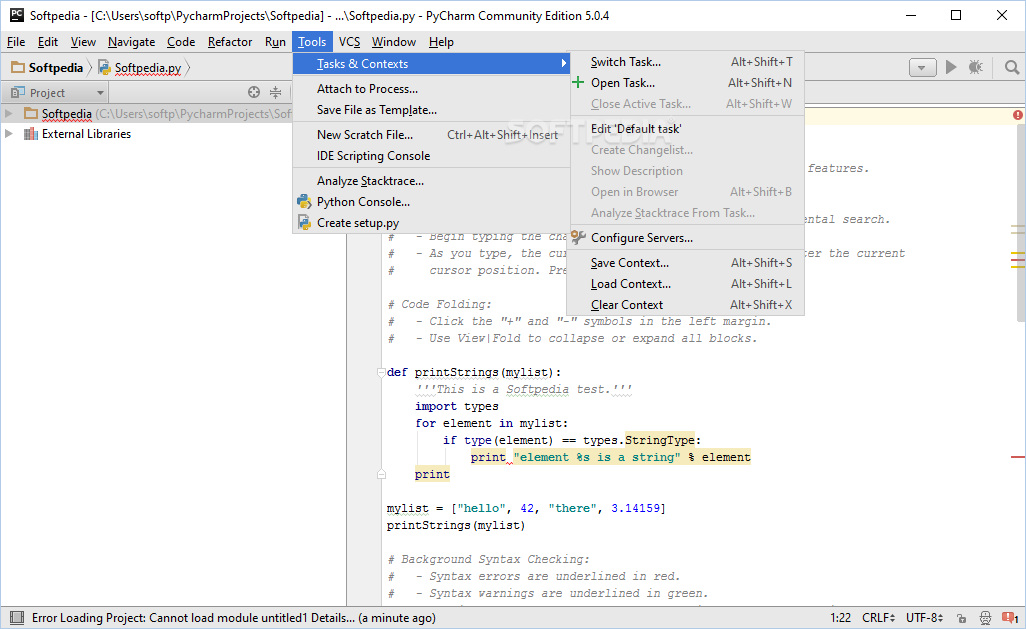Select Edit 'Default task' entry

click(x=686, y=129)
